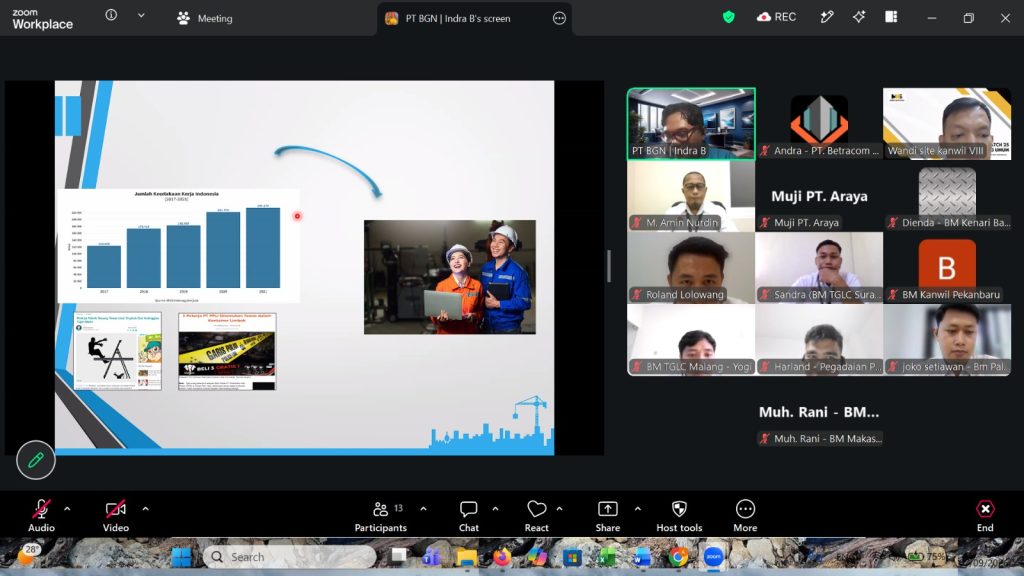Open Excel from taskbar
Viewport: 1024px width, 576px height.
(607, 557)
